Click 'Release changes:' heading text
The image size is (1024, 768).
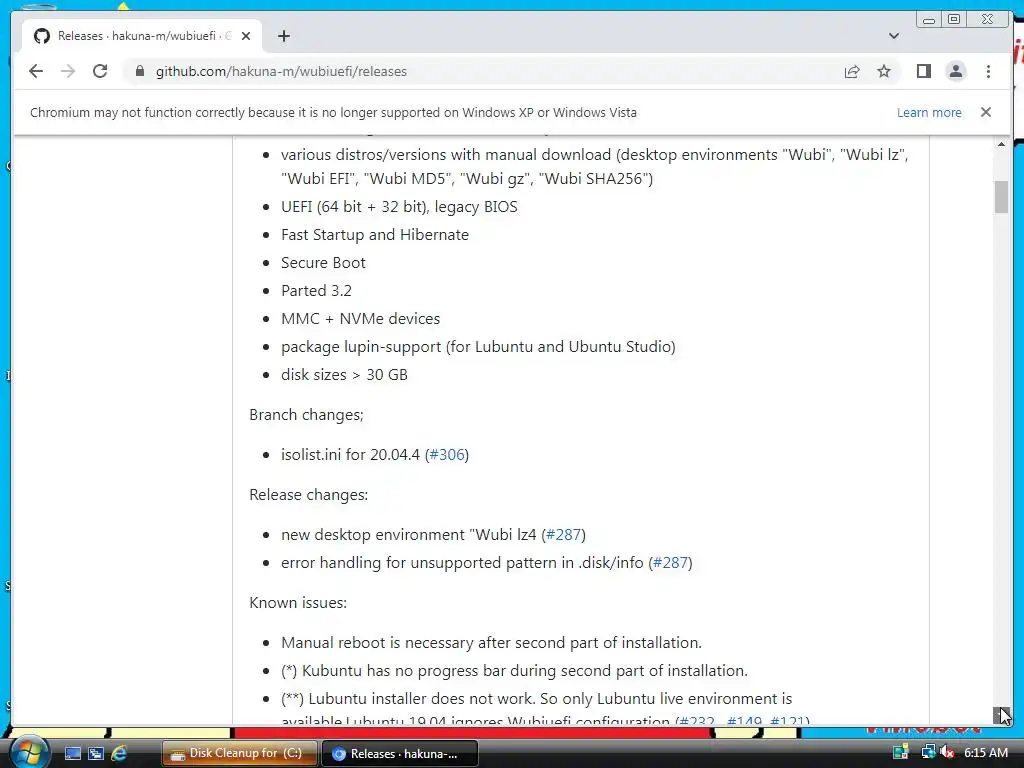coord(308,495)
